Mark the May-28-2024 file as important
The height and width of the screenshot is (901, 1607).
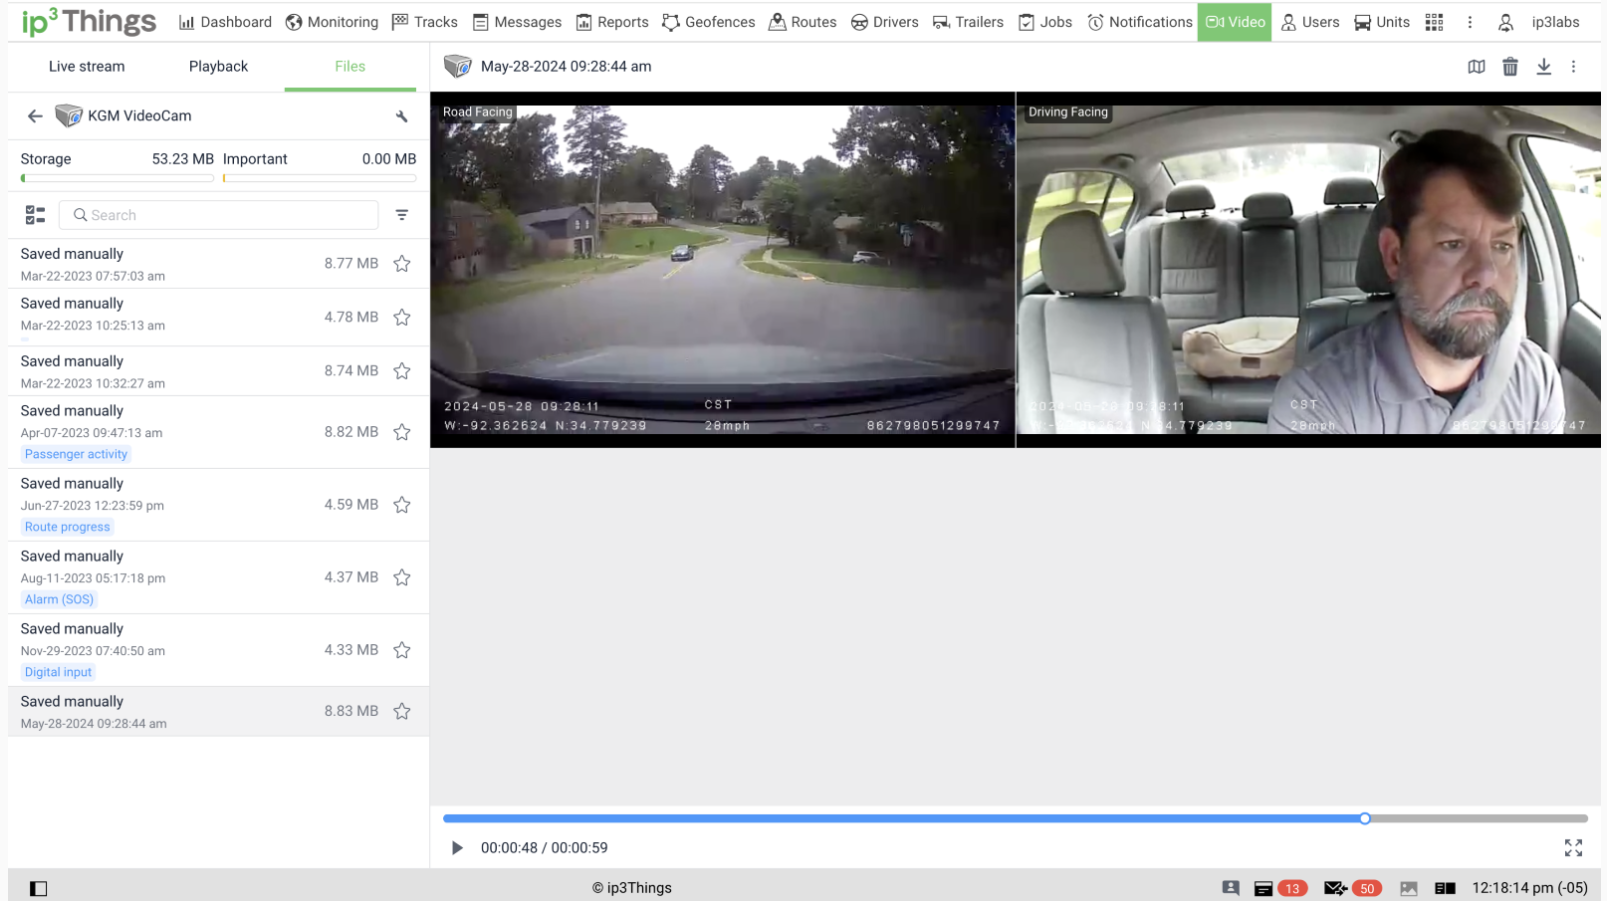402,711
